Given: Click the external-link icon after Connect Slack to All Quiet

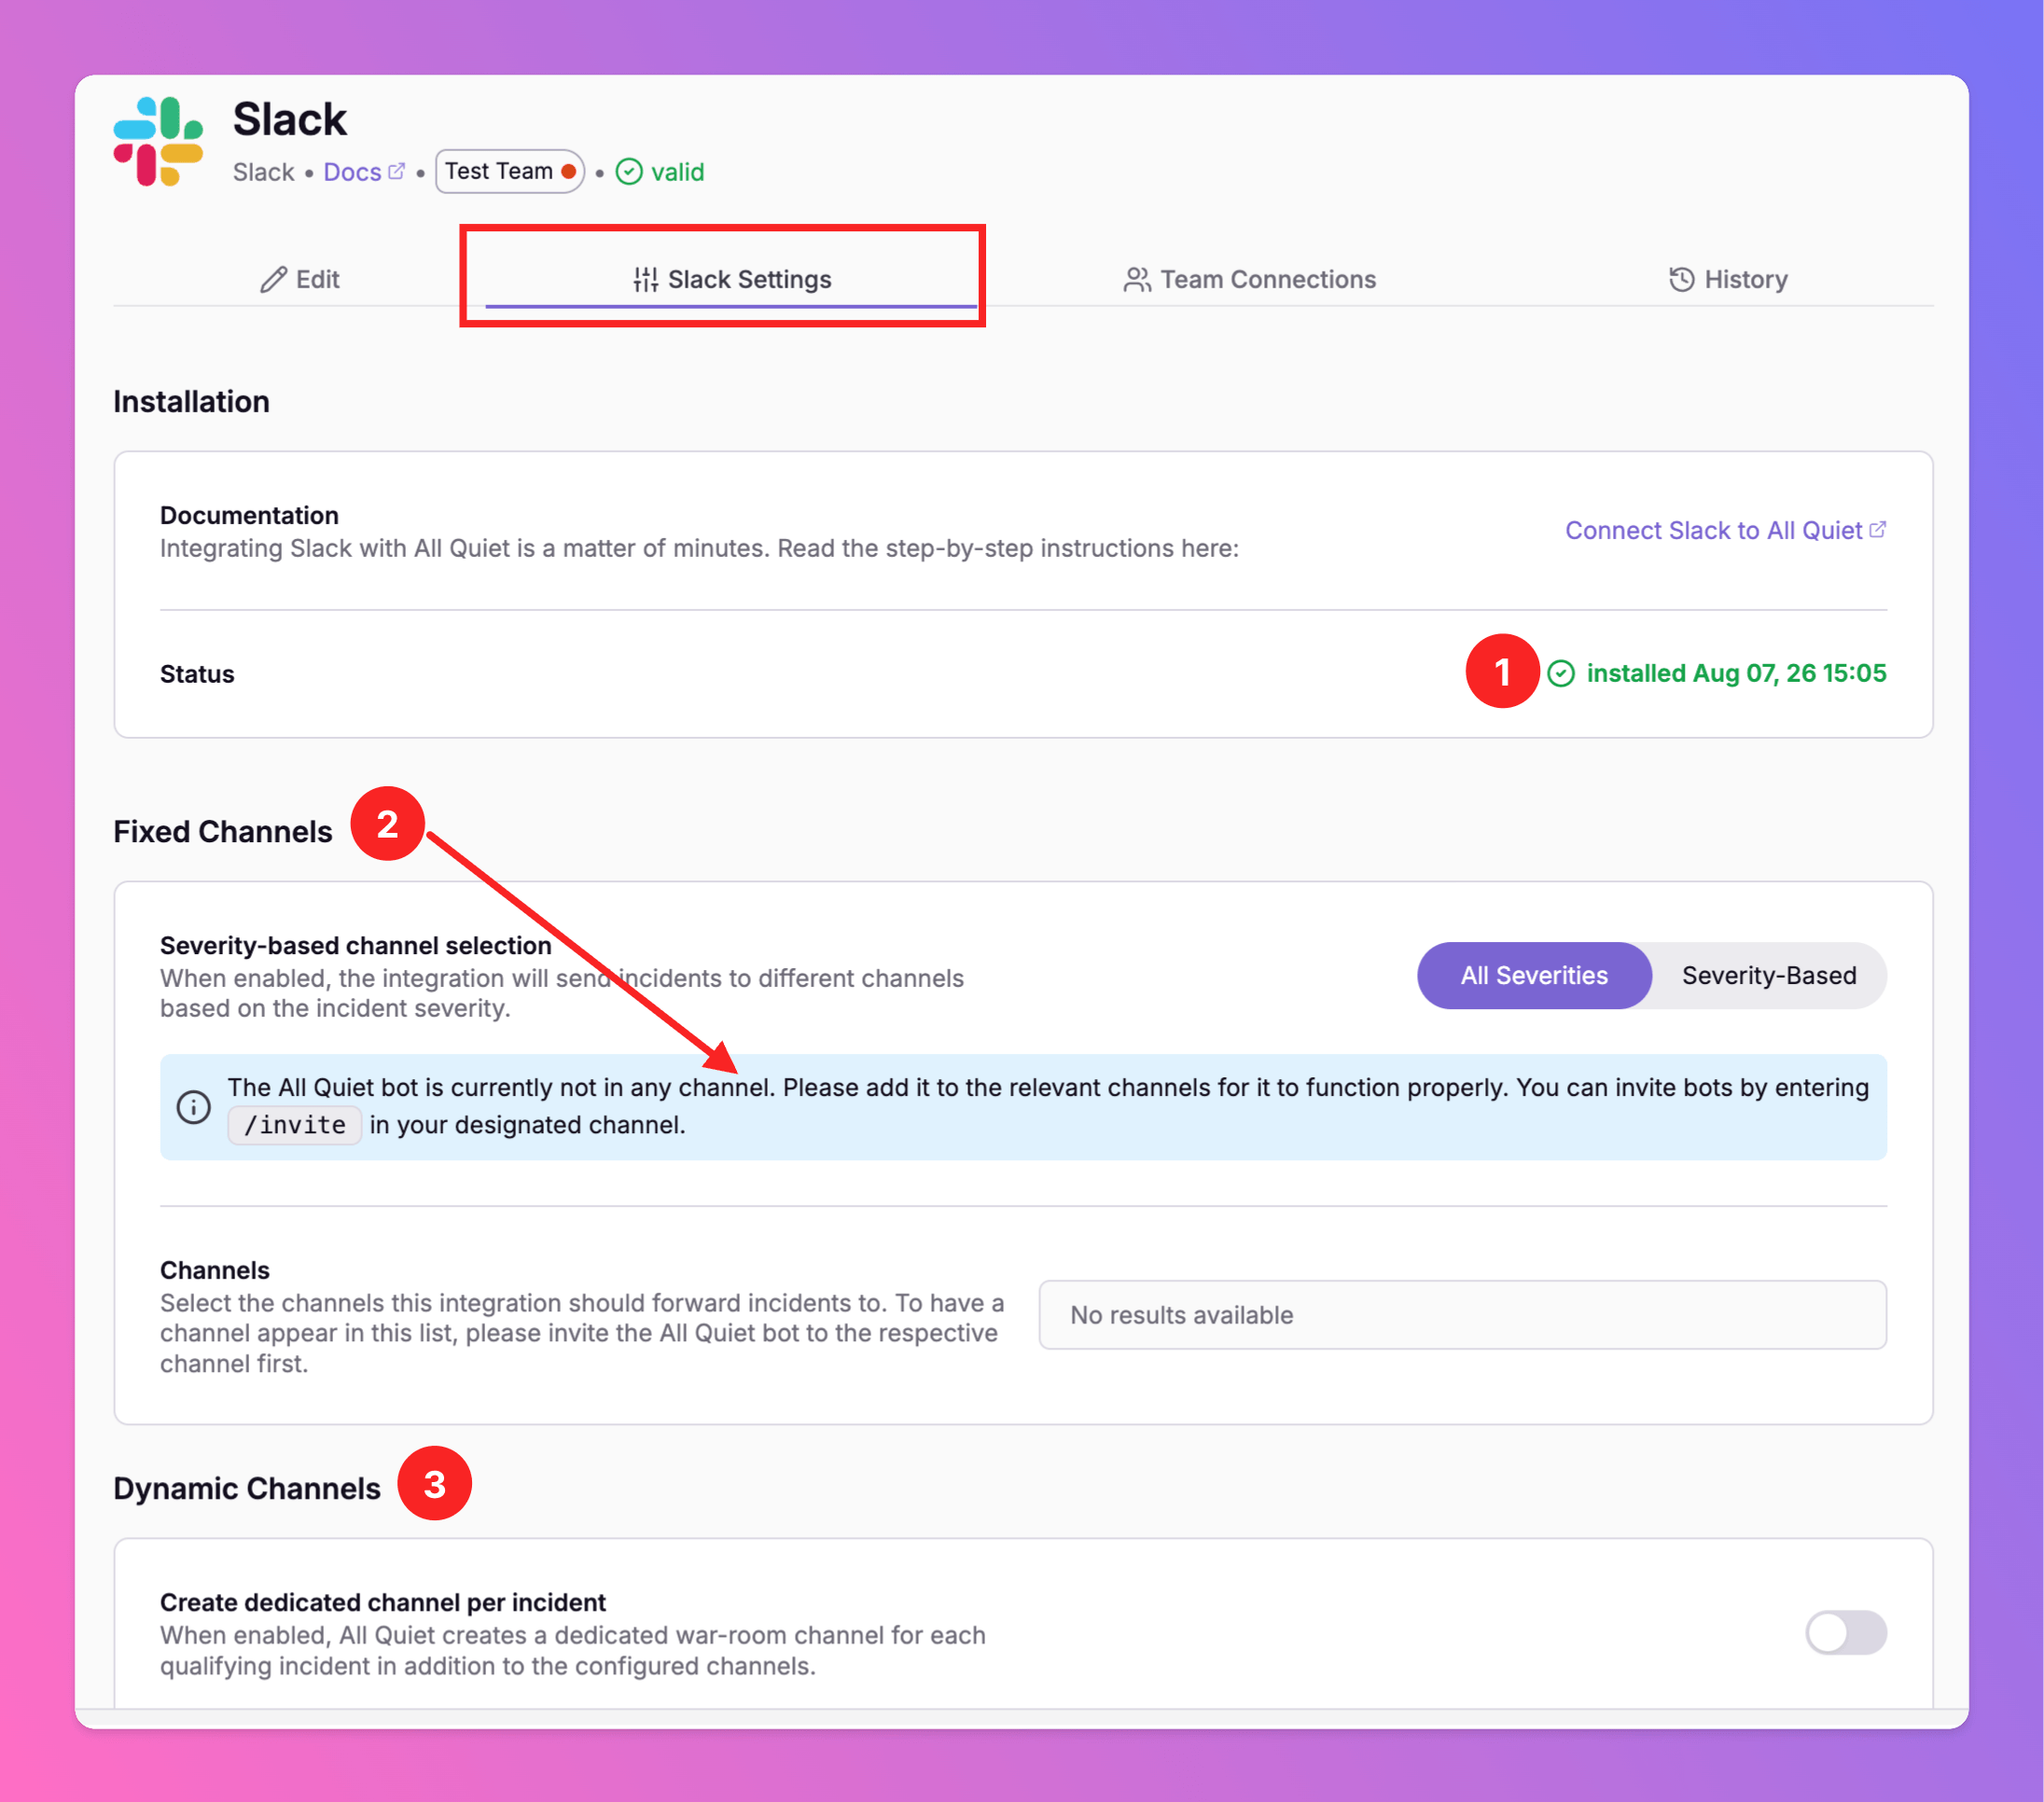Looking at the screenshot, I should pyautogui.click(x=1878, y=530).
